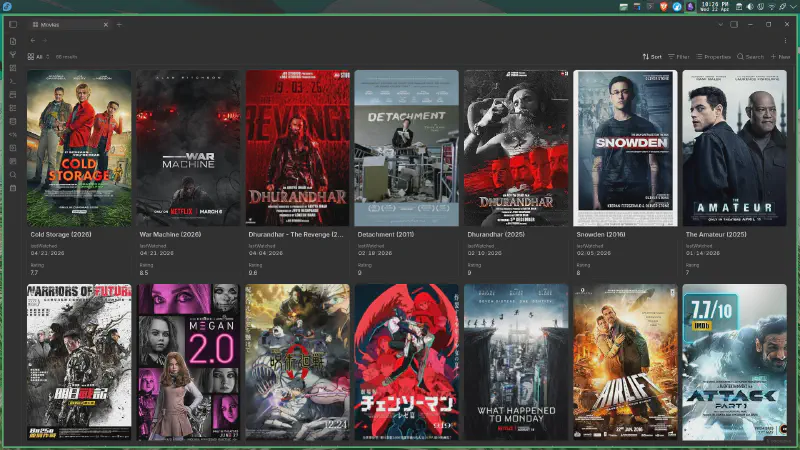This screenshot has width=800, height=450.
Task: Click the title 'Cold Storage (2026)'
Action: (61, 234)
